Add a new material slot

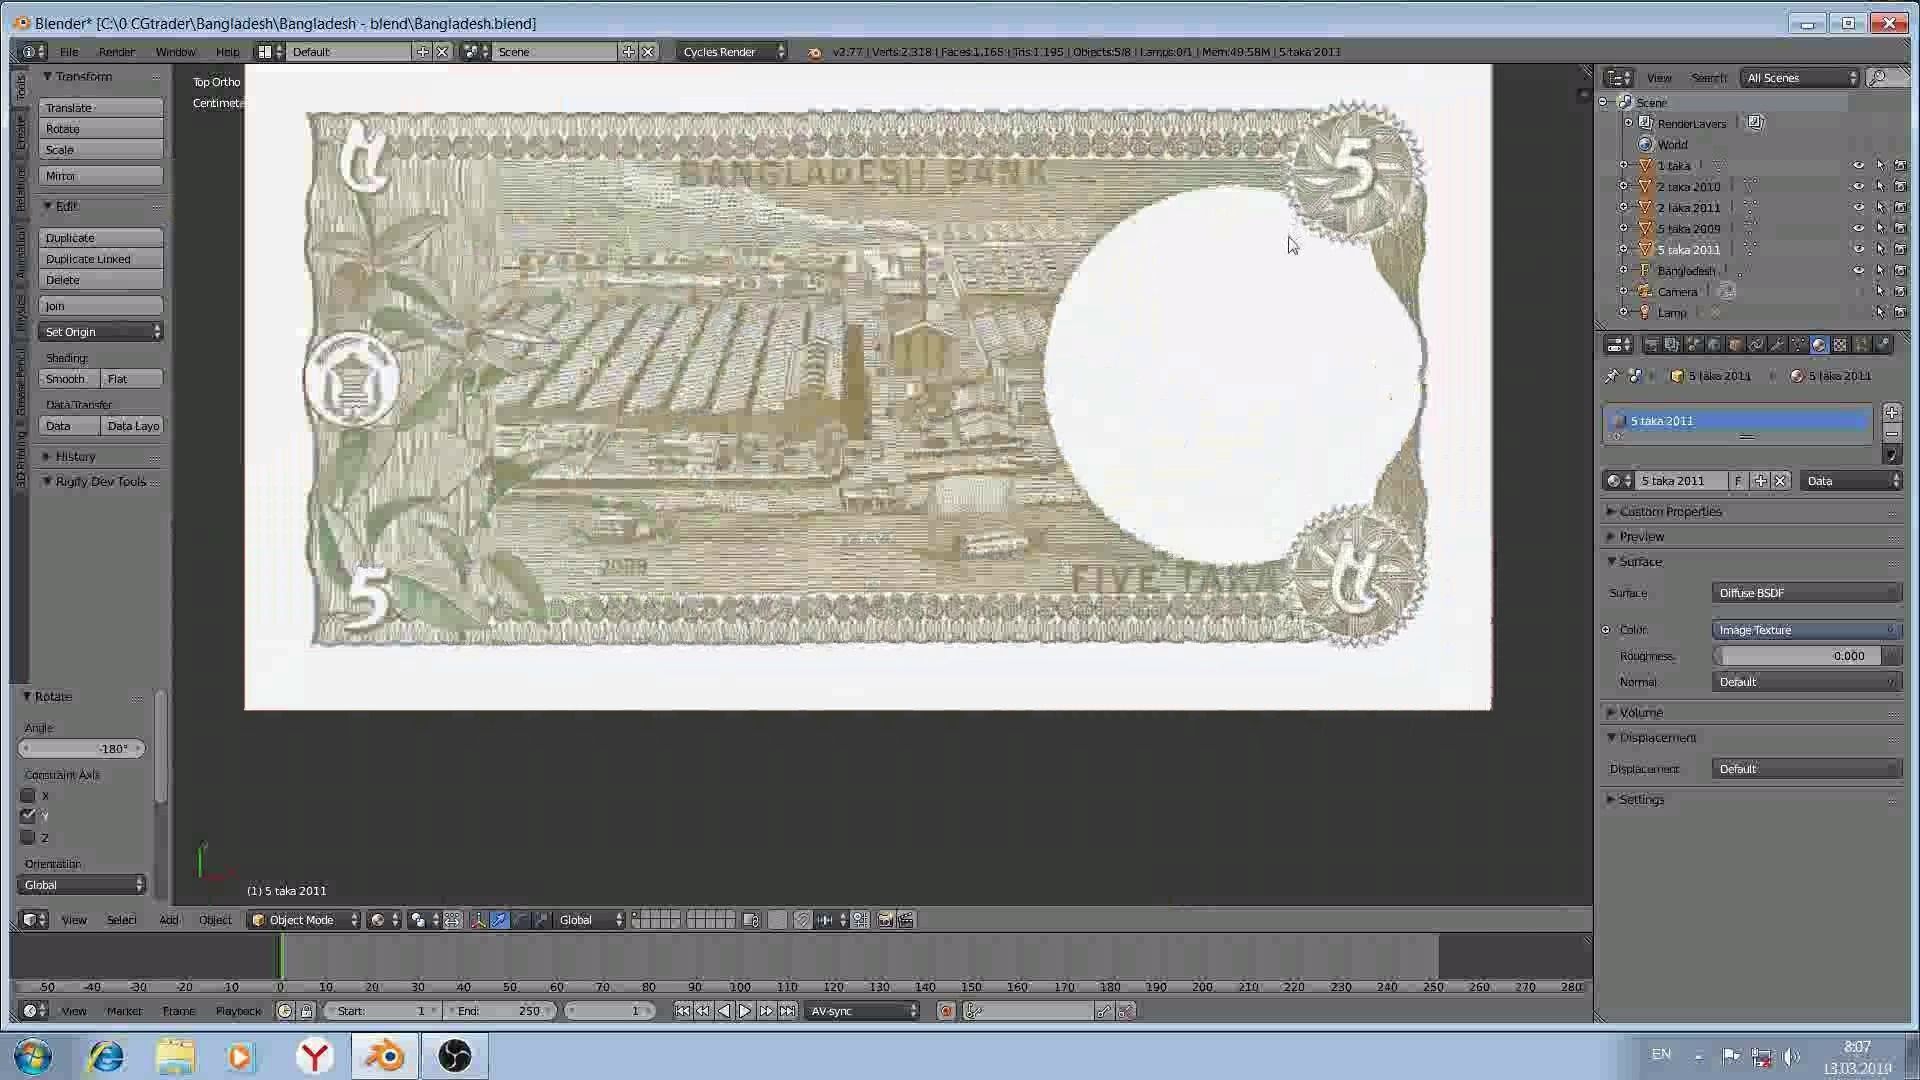click(1891, 412)
